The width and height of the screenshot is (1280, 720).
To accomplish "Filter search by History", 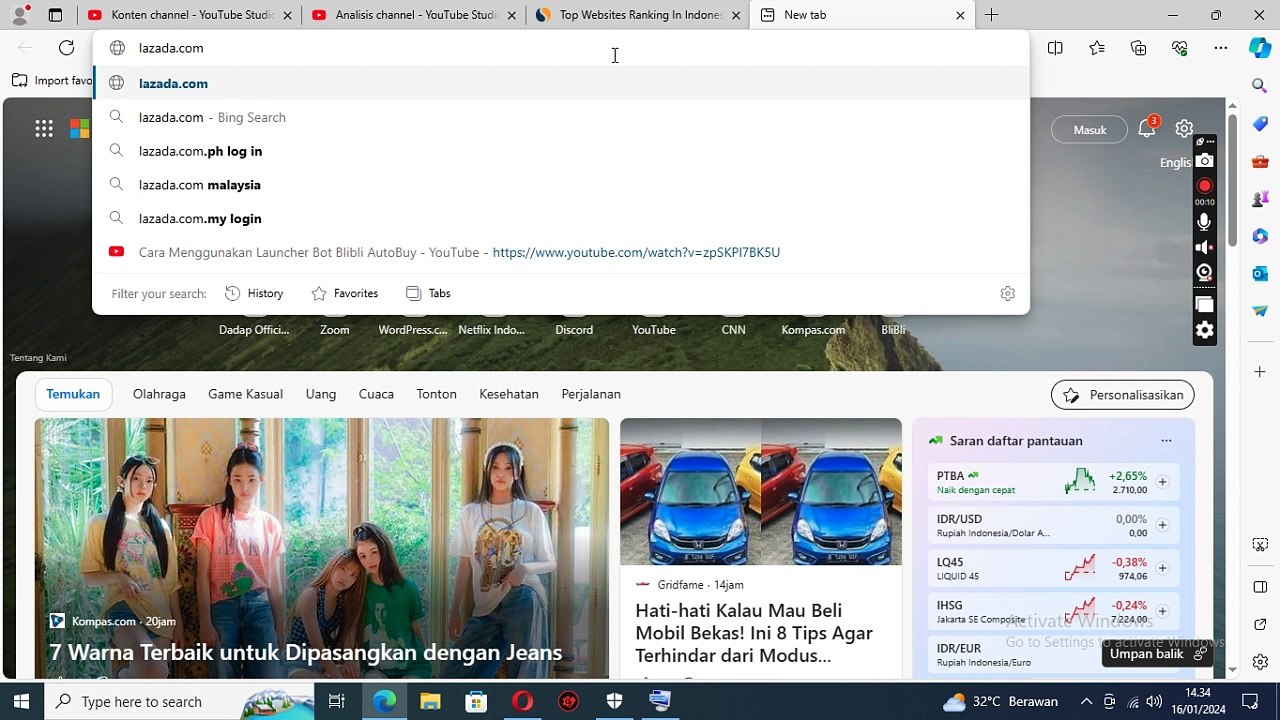I will (254, 293).
